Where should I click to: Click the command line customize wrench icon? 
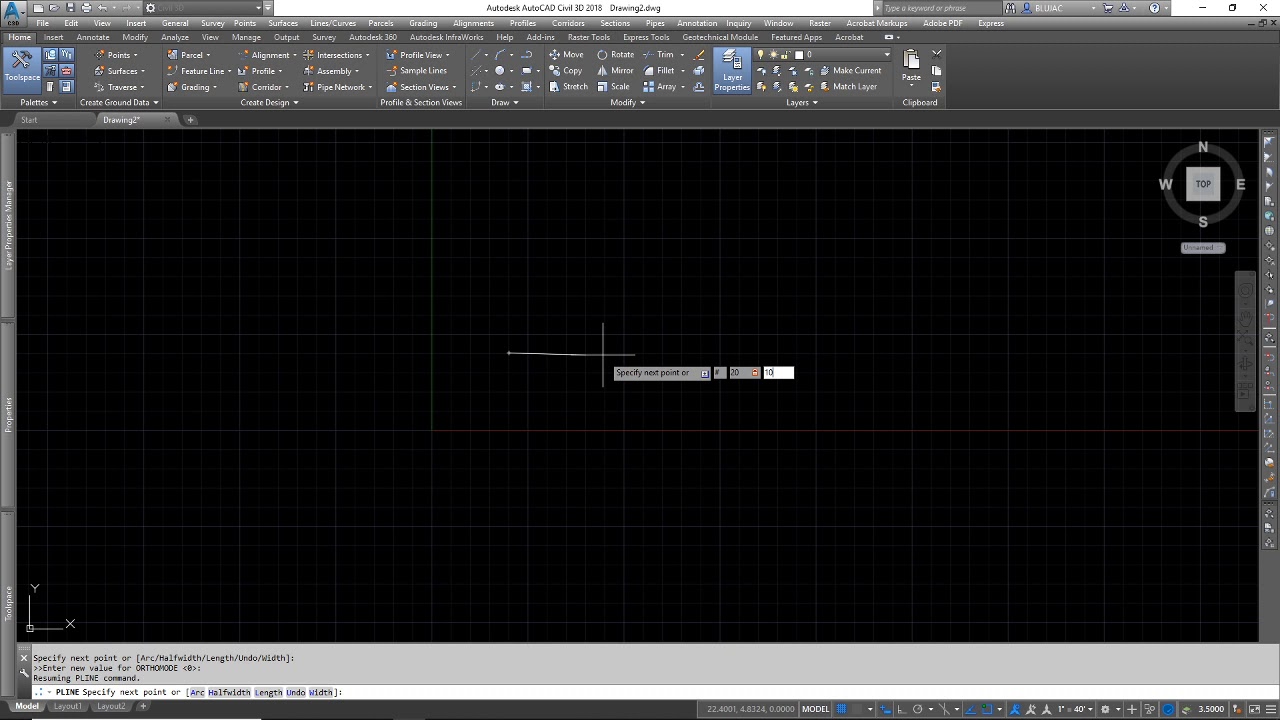[x=24, y=673]
